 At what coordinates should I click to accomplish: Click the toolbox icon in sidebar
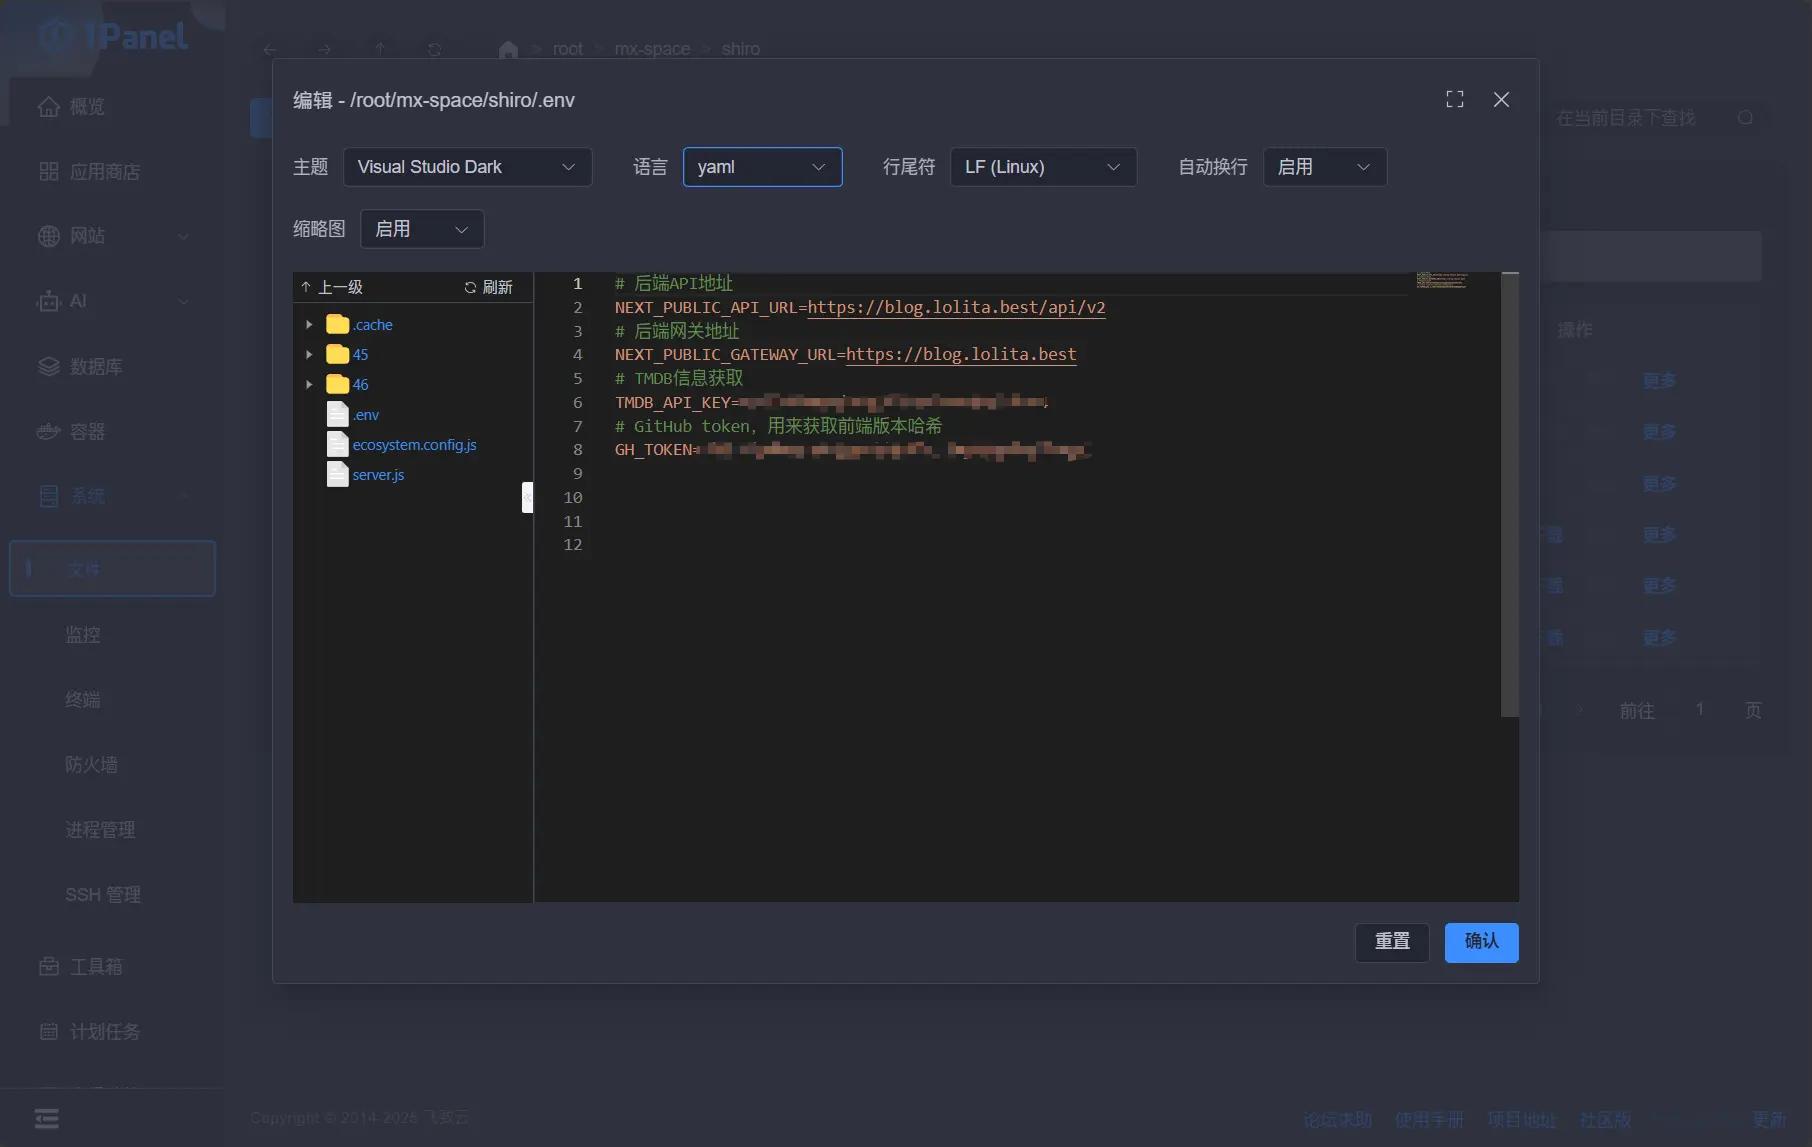coord(49,967)
